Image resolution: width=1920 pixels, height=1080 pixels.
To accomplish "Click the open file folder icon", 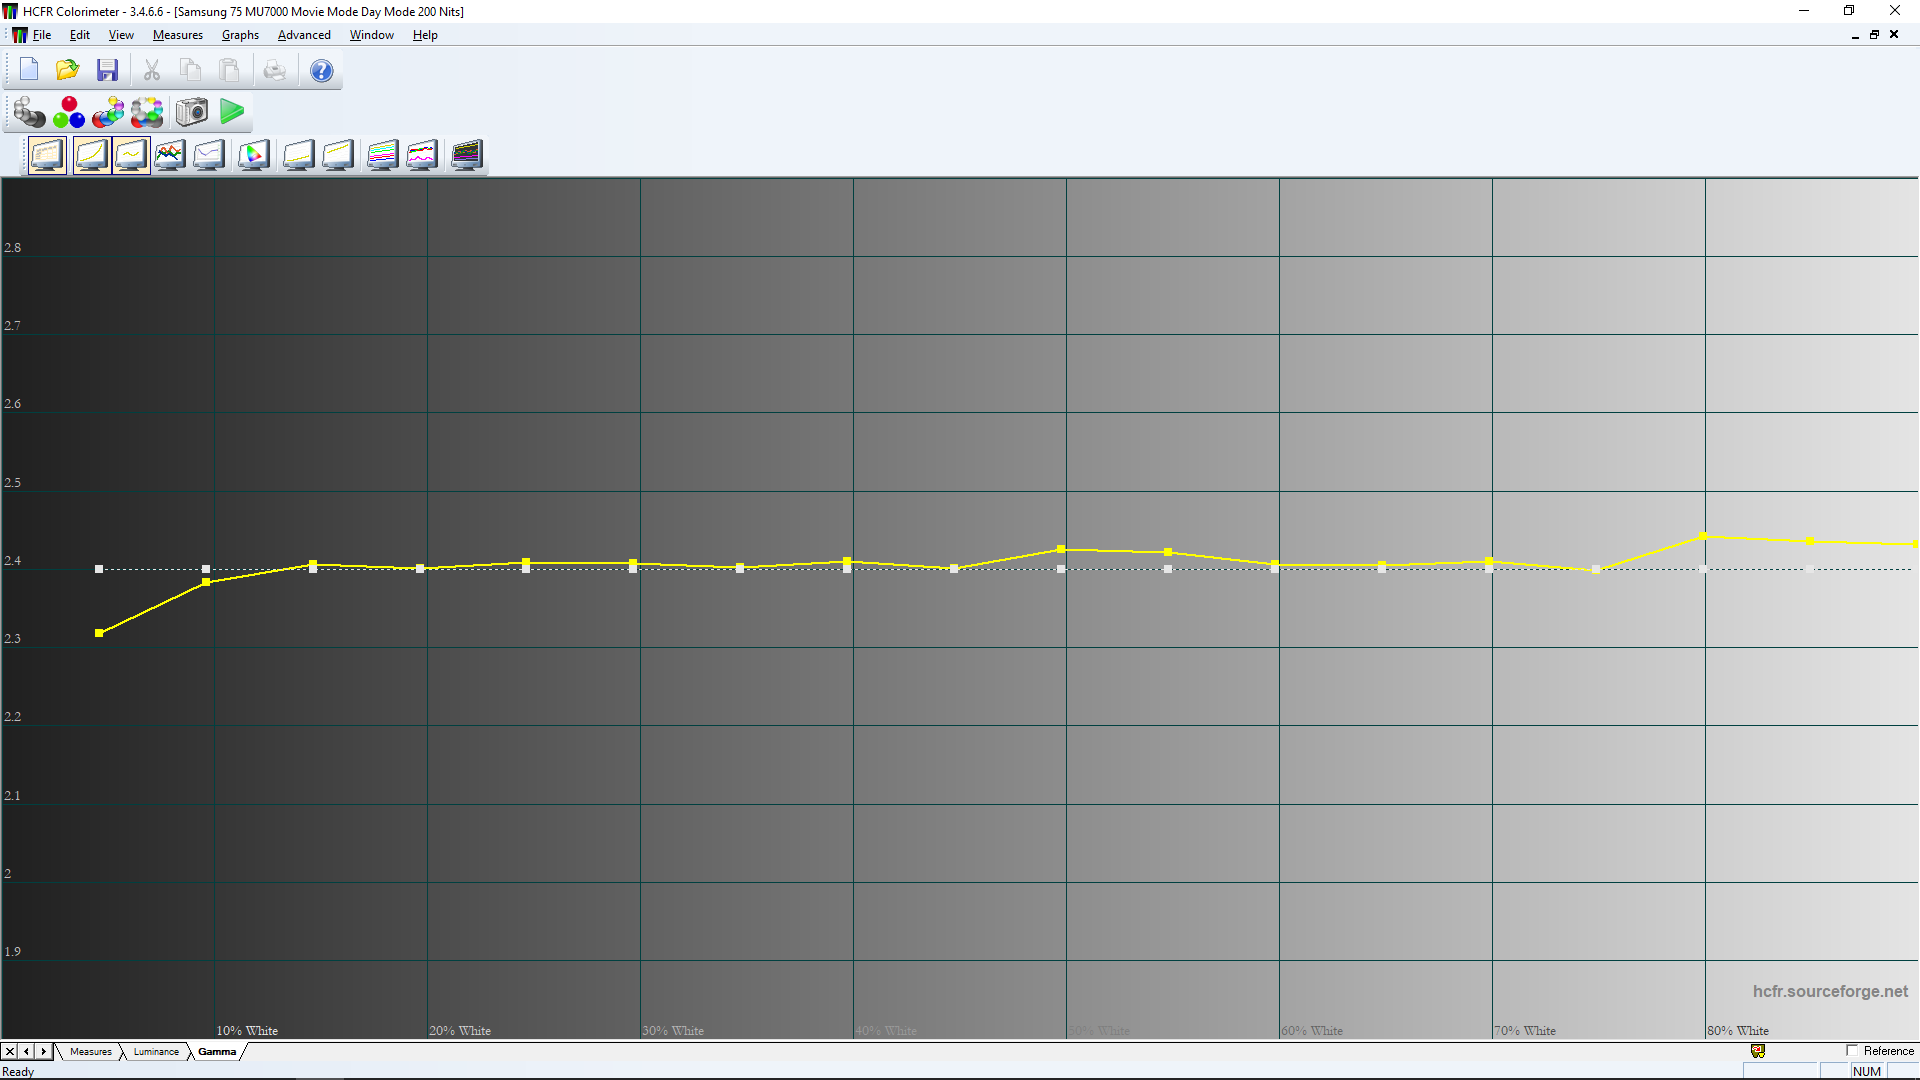I will 67,70.
